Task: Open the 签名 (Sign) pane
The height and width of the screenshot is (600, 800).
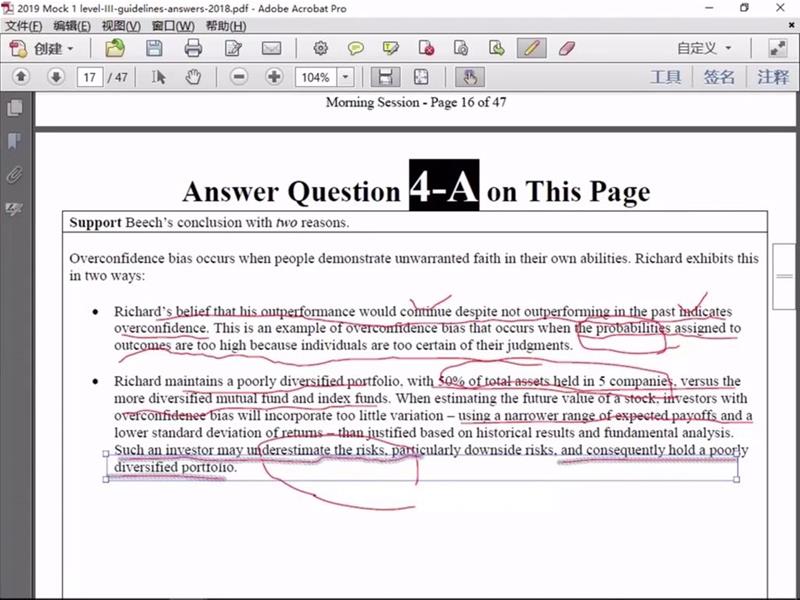Action: 719,77
